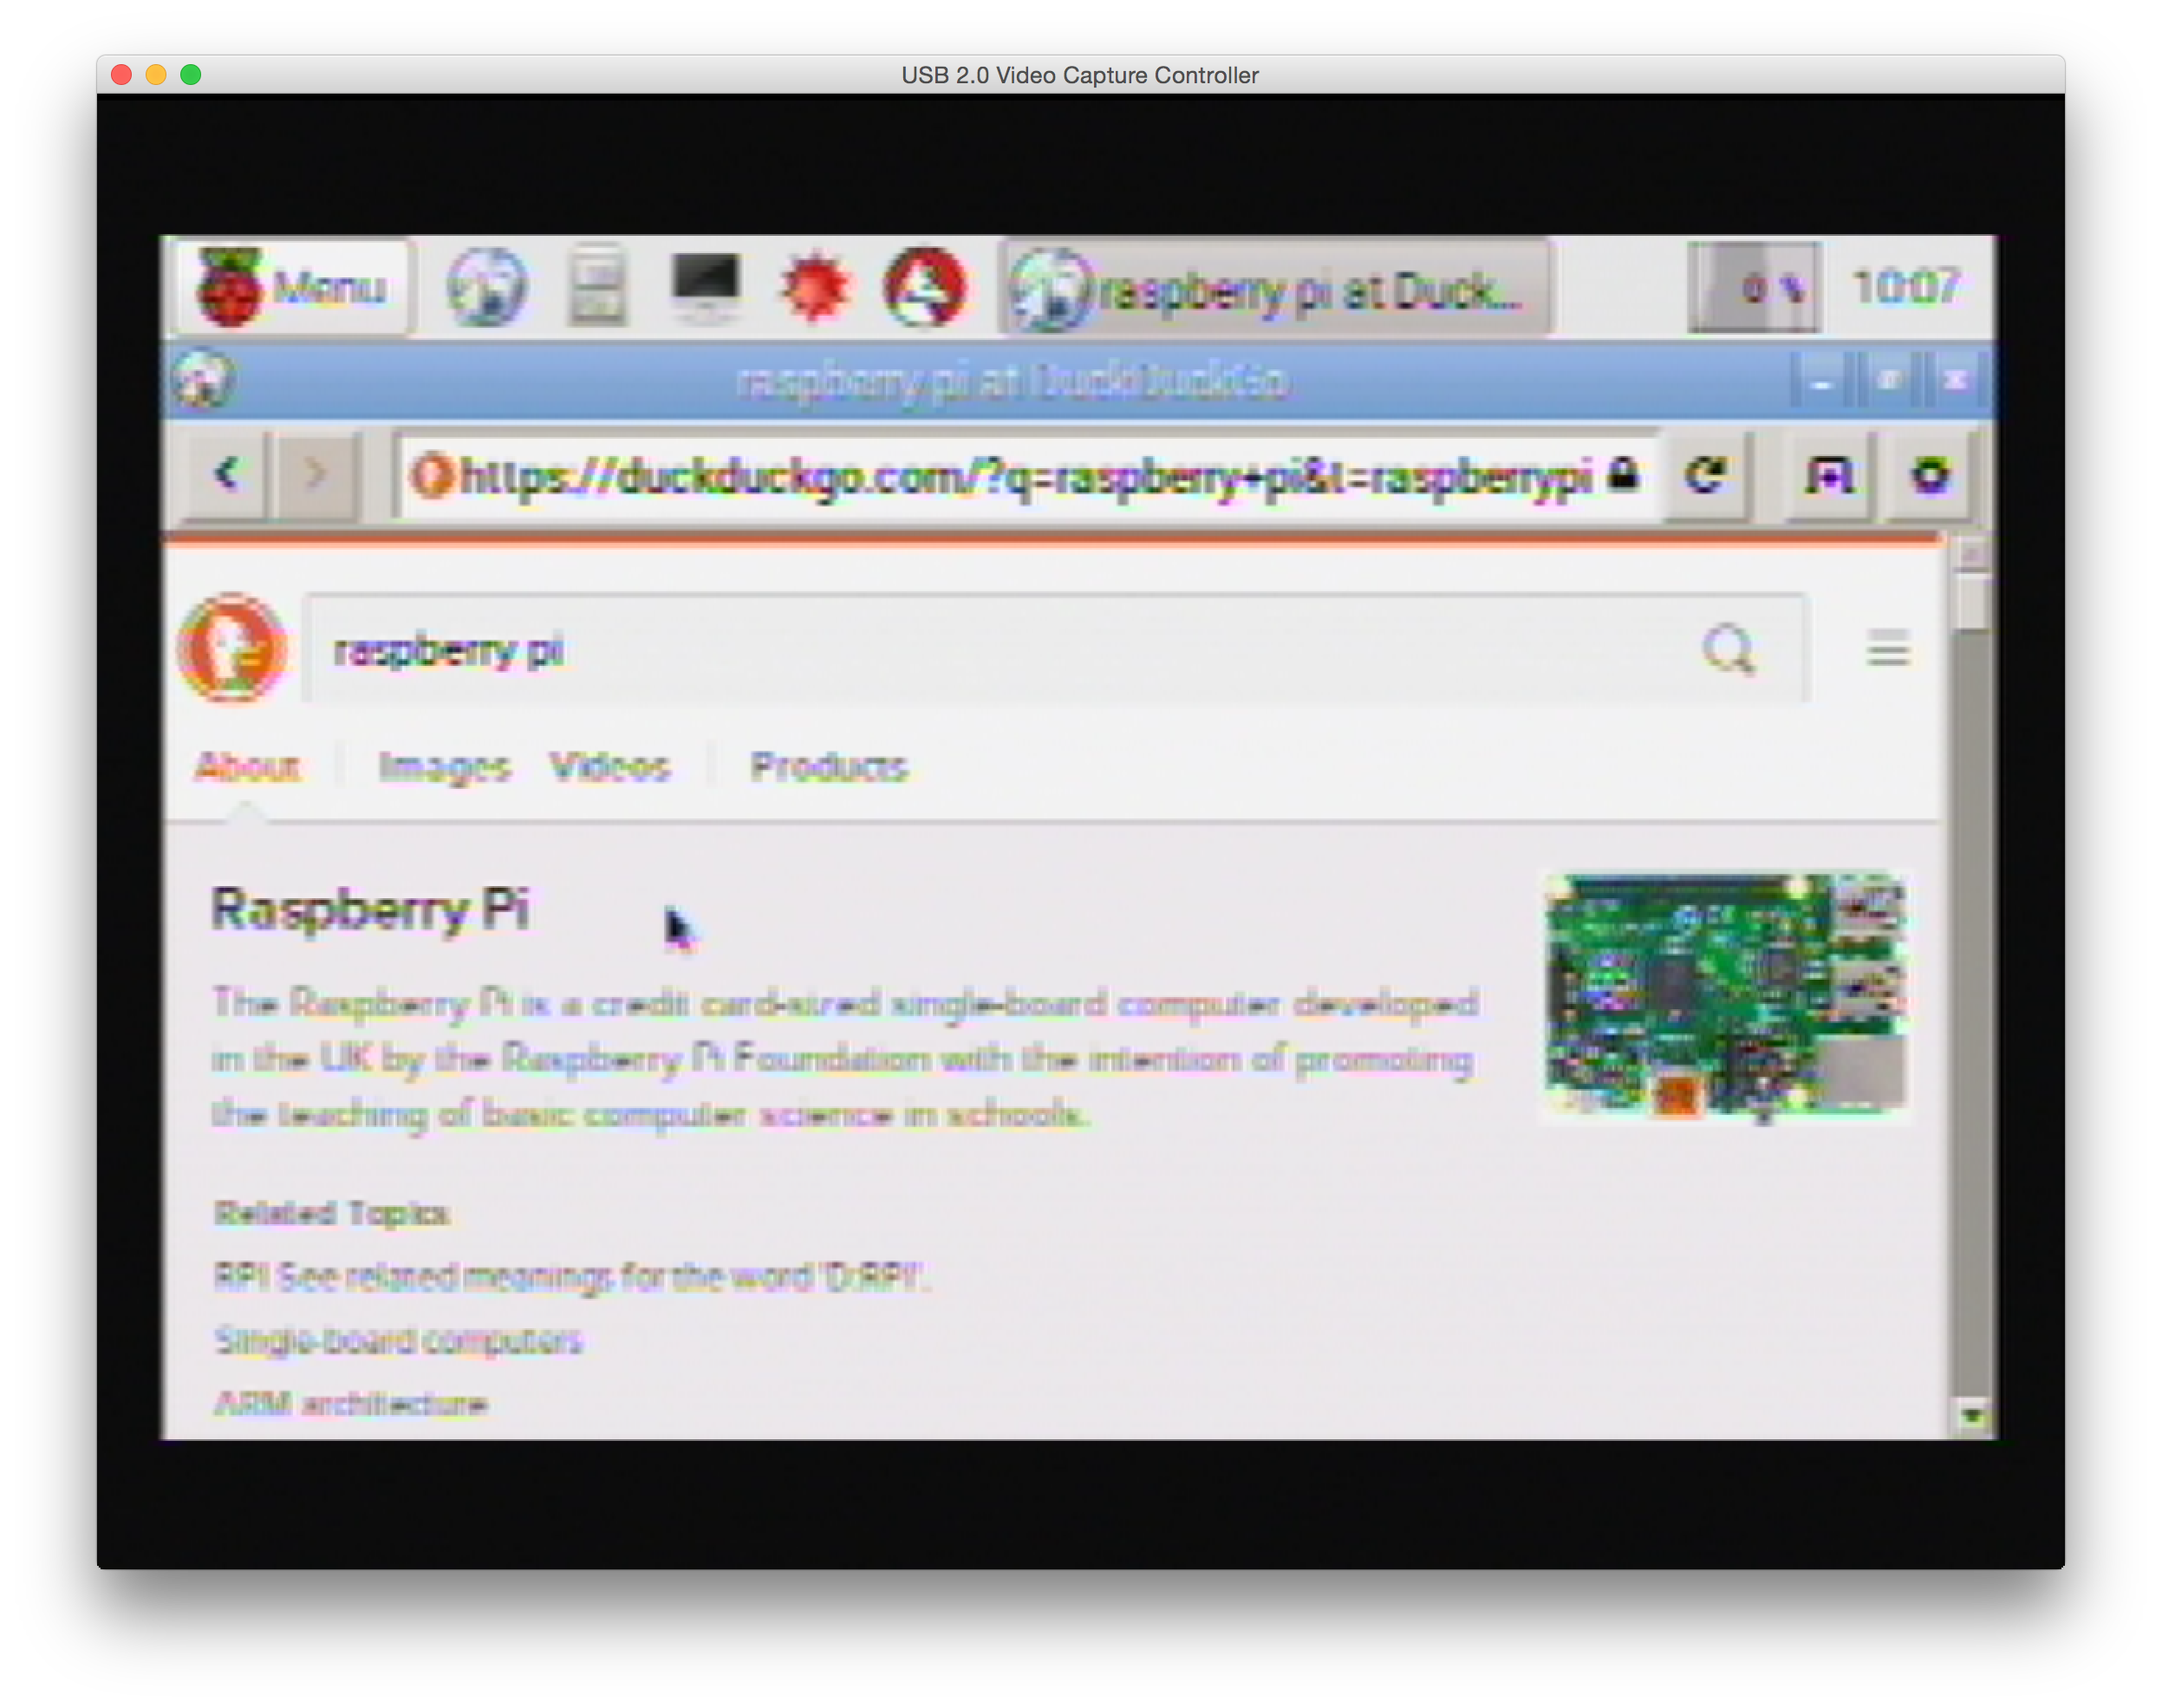
Task: Click the magnifying glass search icon
Action: 1729,650
